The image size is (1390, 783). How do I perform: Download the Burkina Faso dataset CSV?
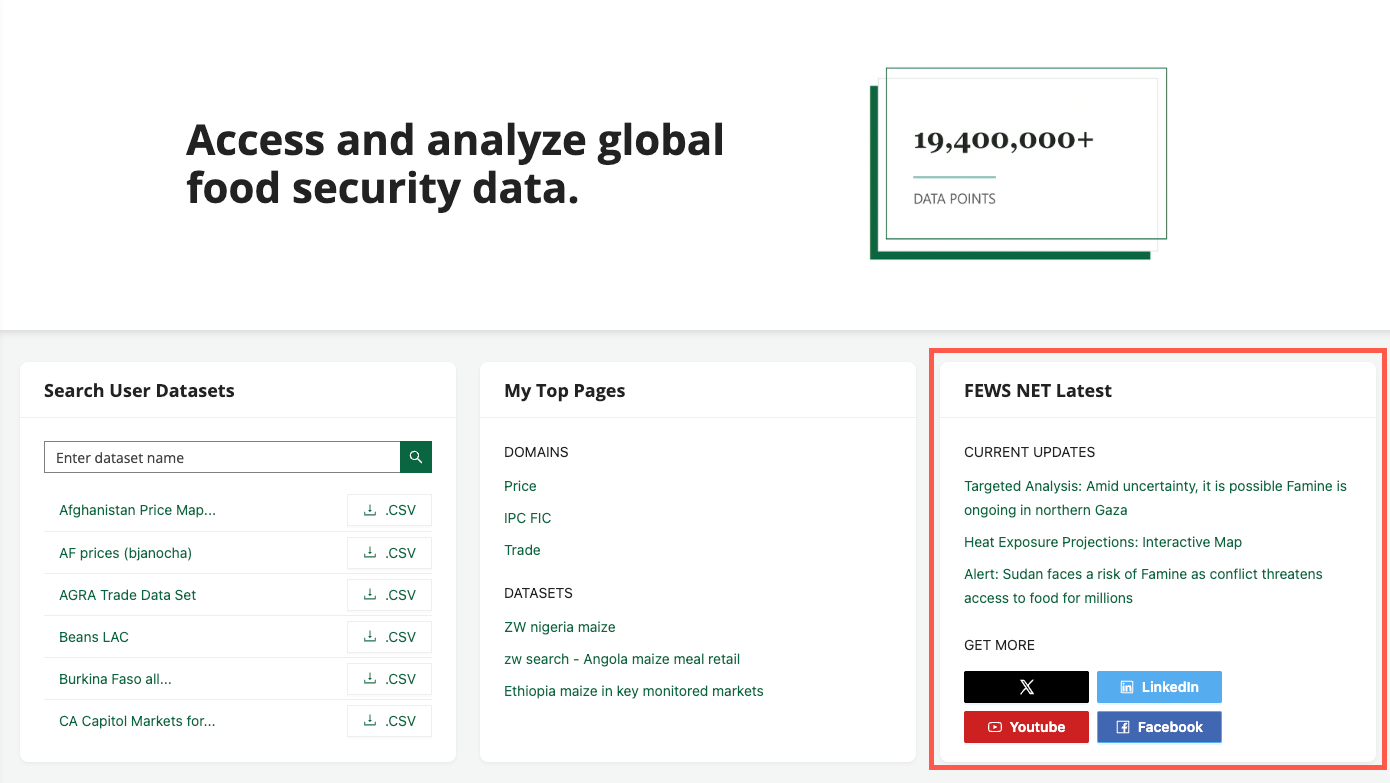click(389, 678)
